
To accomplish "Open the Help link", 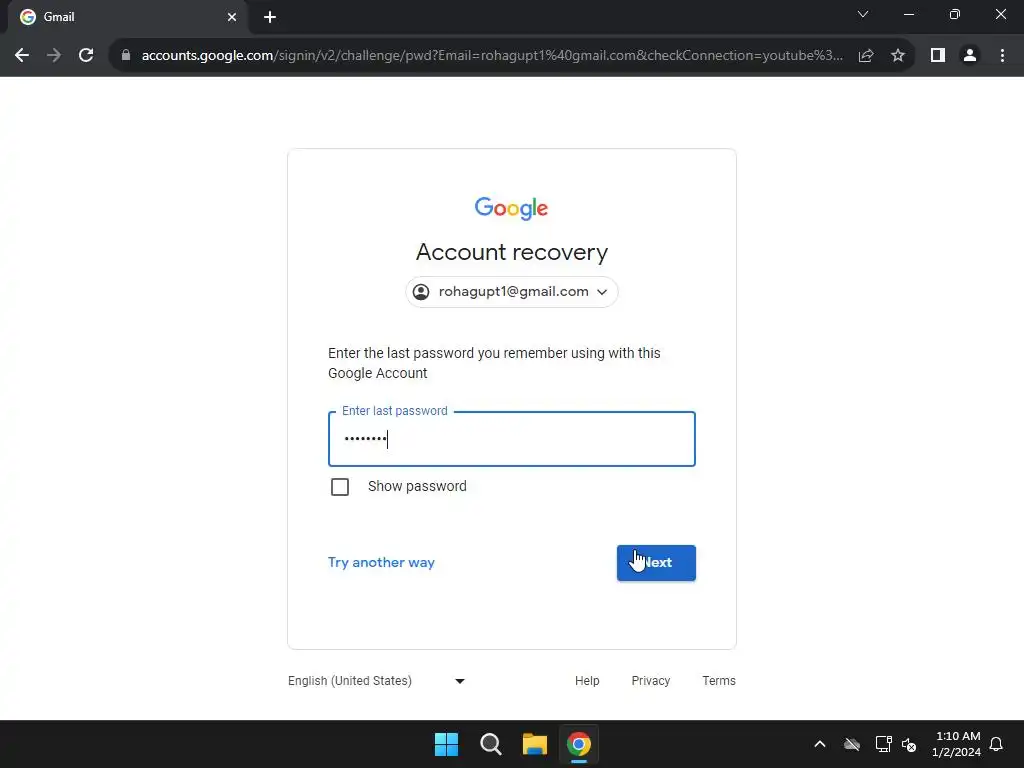I will [587, 680].
